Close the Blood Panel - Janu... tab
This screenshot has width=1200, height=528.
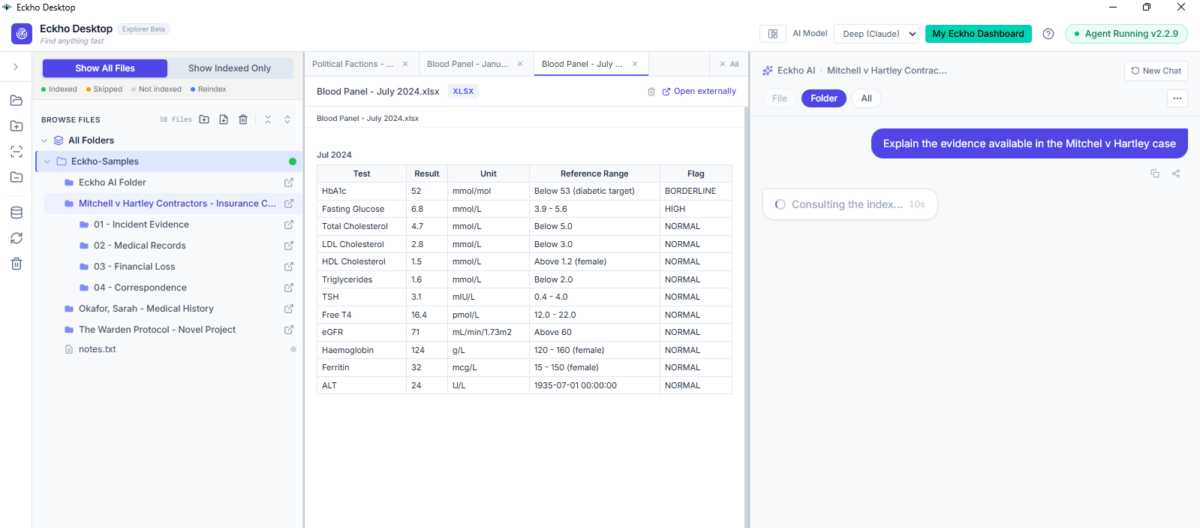coord(520,64)
